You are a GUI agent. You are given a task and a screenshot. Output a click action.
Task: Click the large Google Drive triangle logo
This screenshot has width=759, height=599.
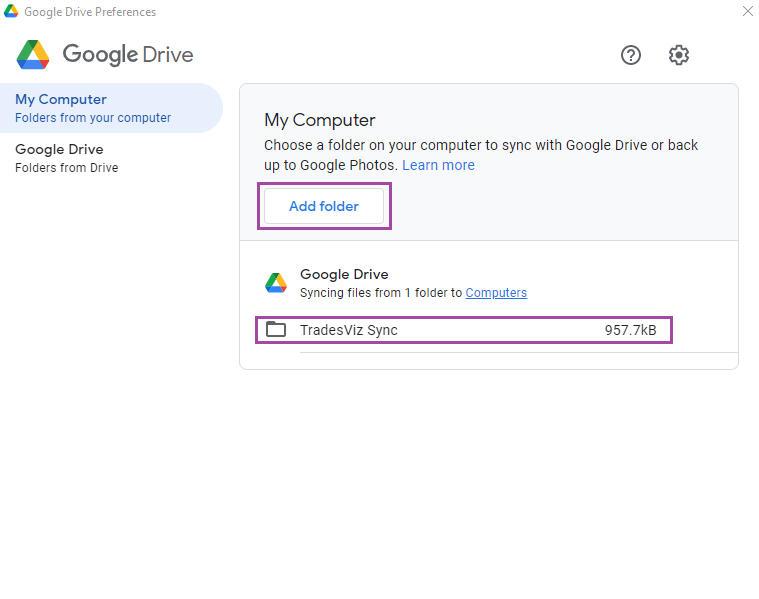coord(33,54)
